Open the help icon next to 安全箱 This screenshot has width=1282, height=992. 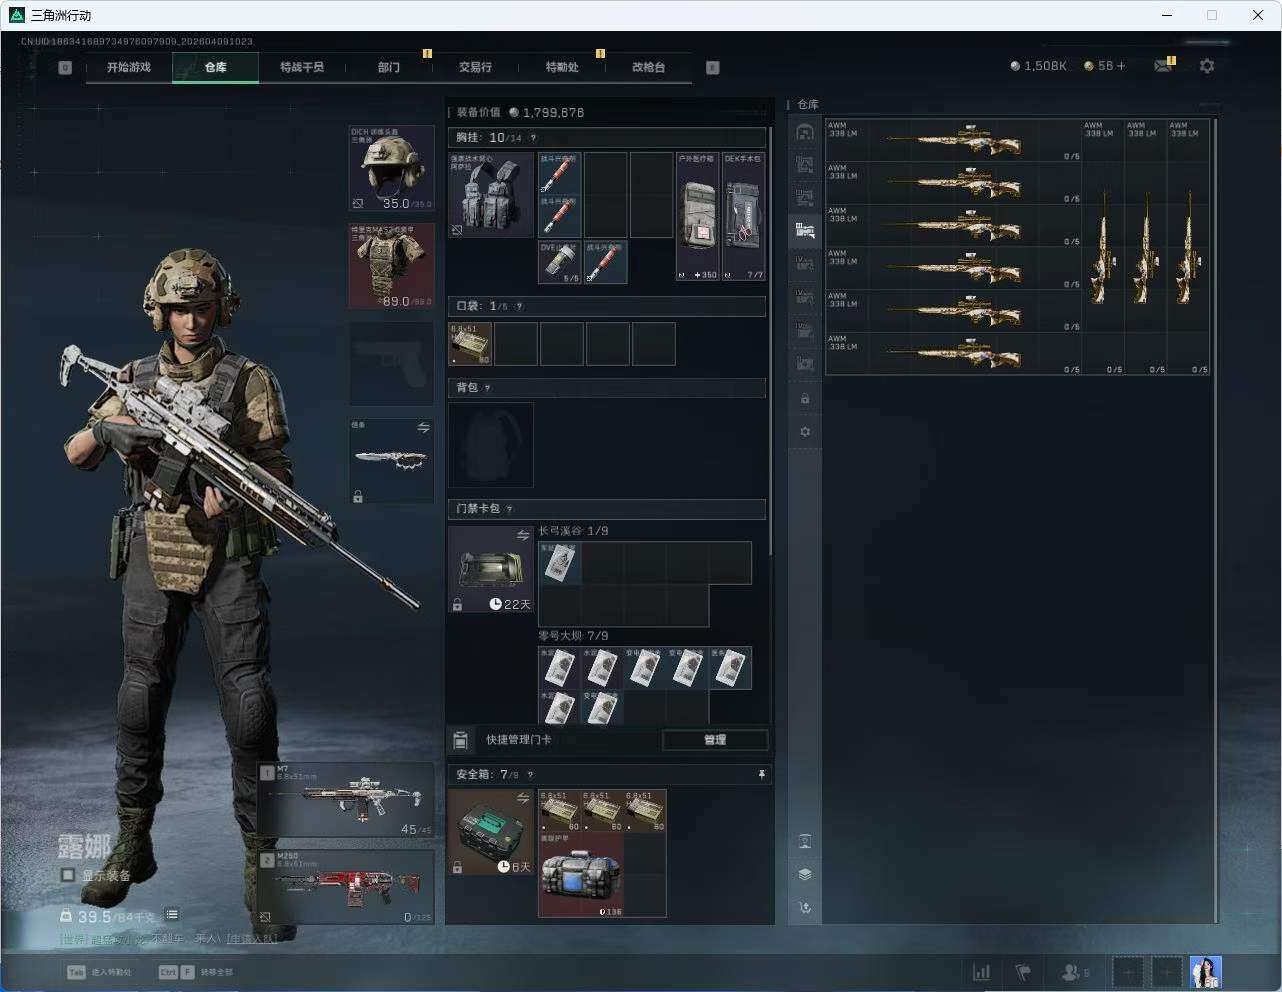click(530, 775)
